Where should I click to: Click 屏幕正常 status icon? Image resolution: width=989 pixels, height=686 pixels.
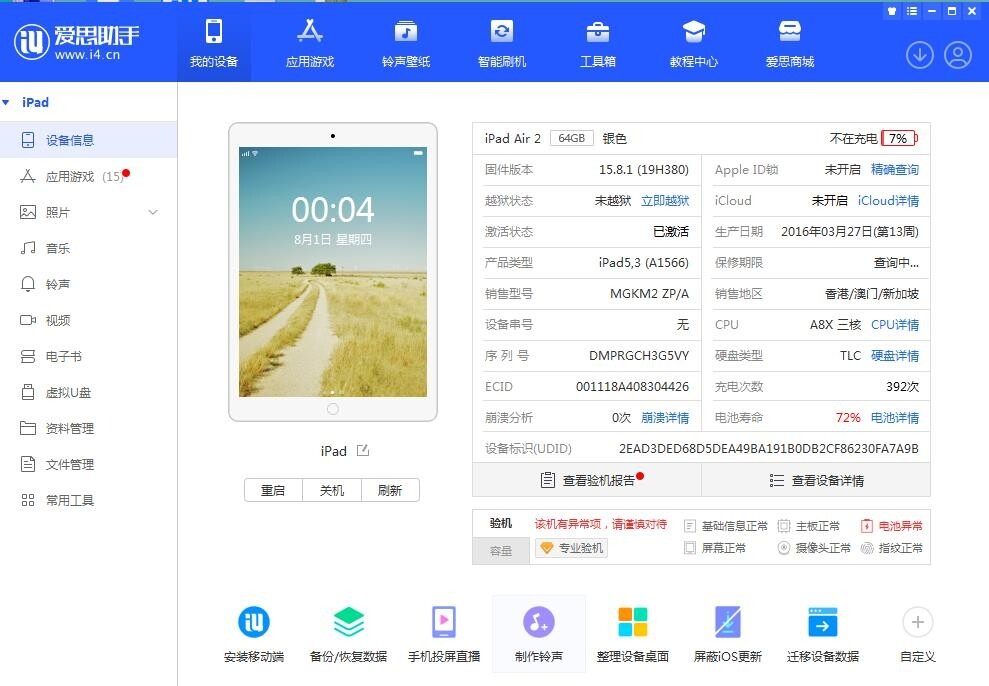pyautogui.click(x=690, y=548)
